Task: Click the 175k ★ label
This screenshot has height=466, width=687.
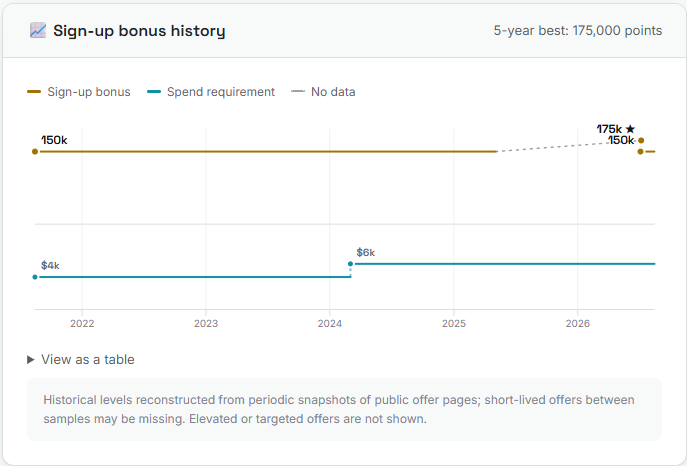Action: pyautogui.click(x=616, y=129)
